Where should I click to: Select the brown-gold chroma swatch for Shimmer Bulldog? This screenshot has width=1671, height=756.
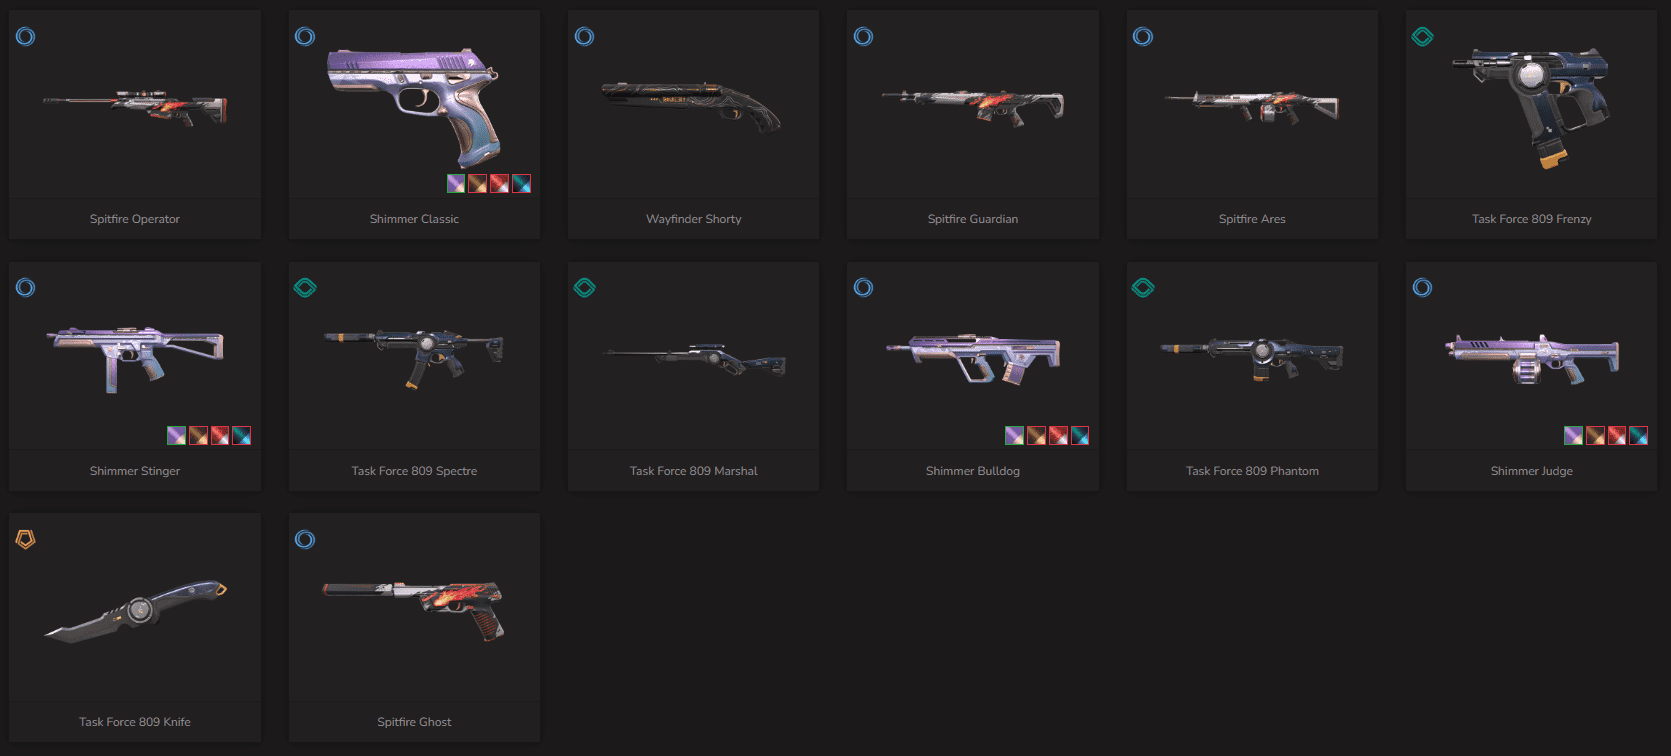coord(1036,436)
